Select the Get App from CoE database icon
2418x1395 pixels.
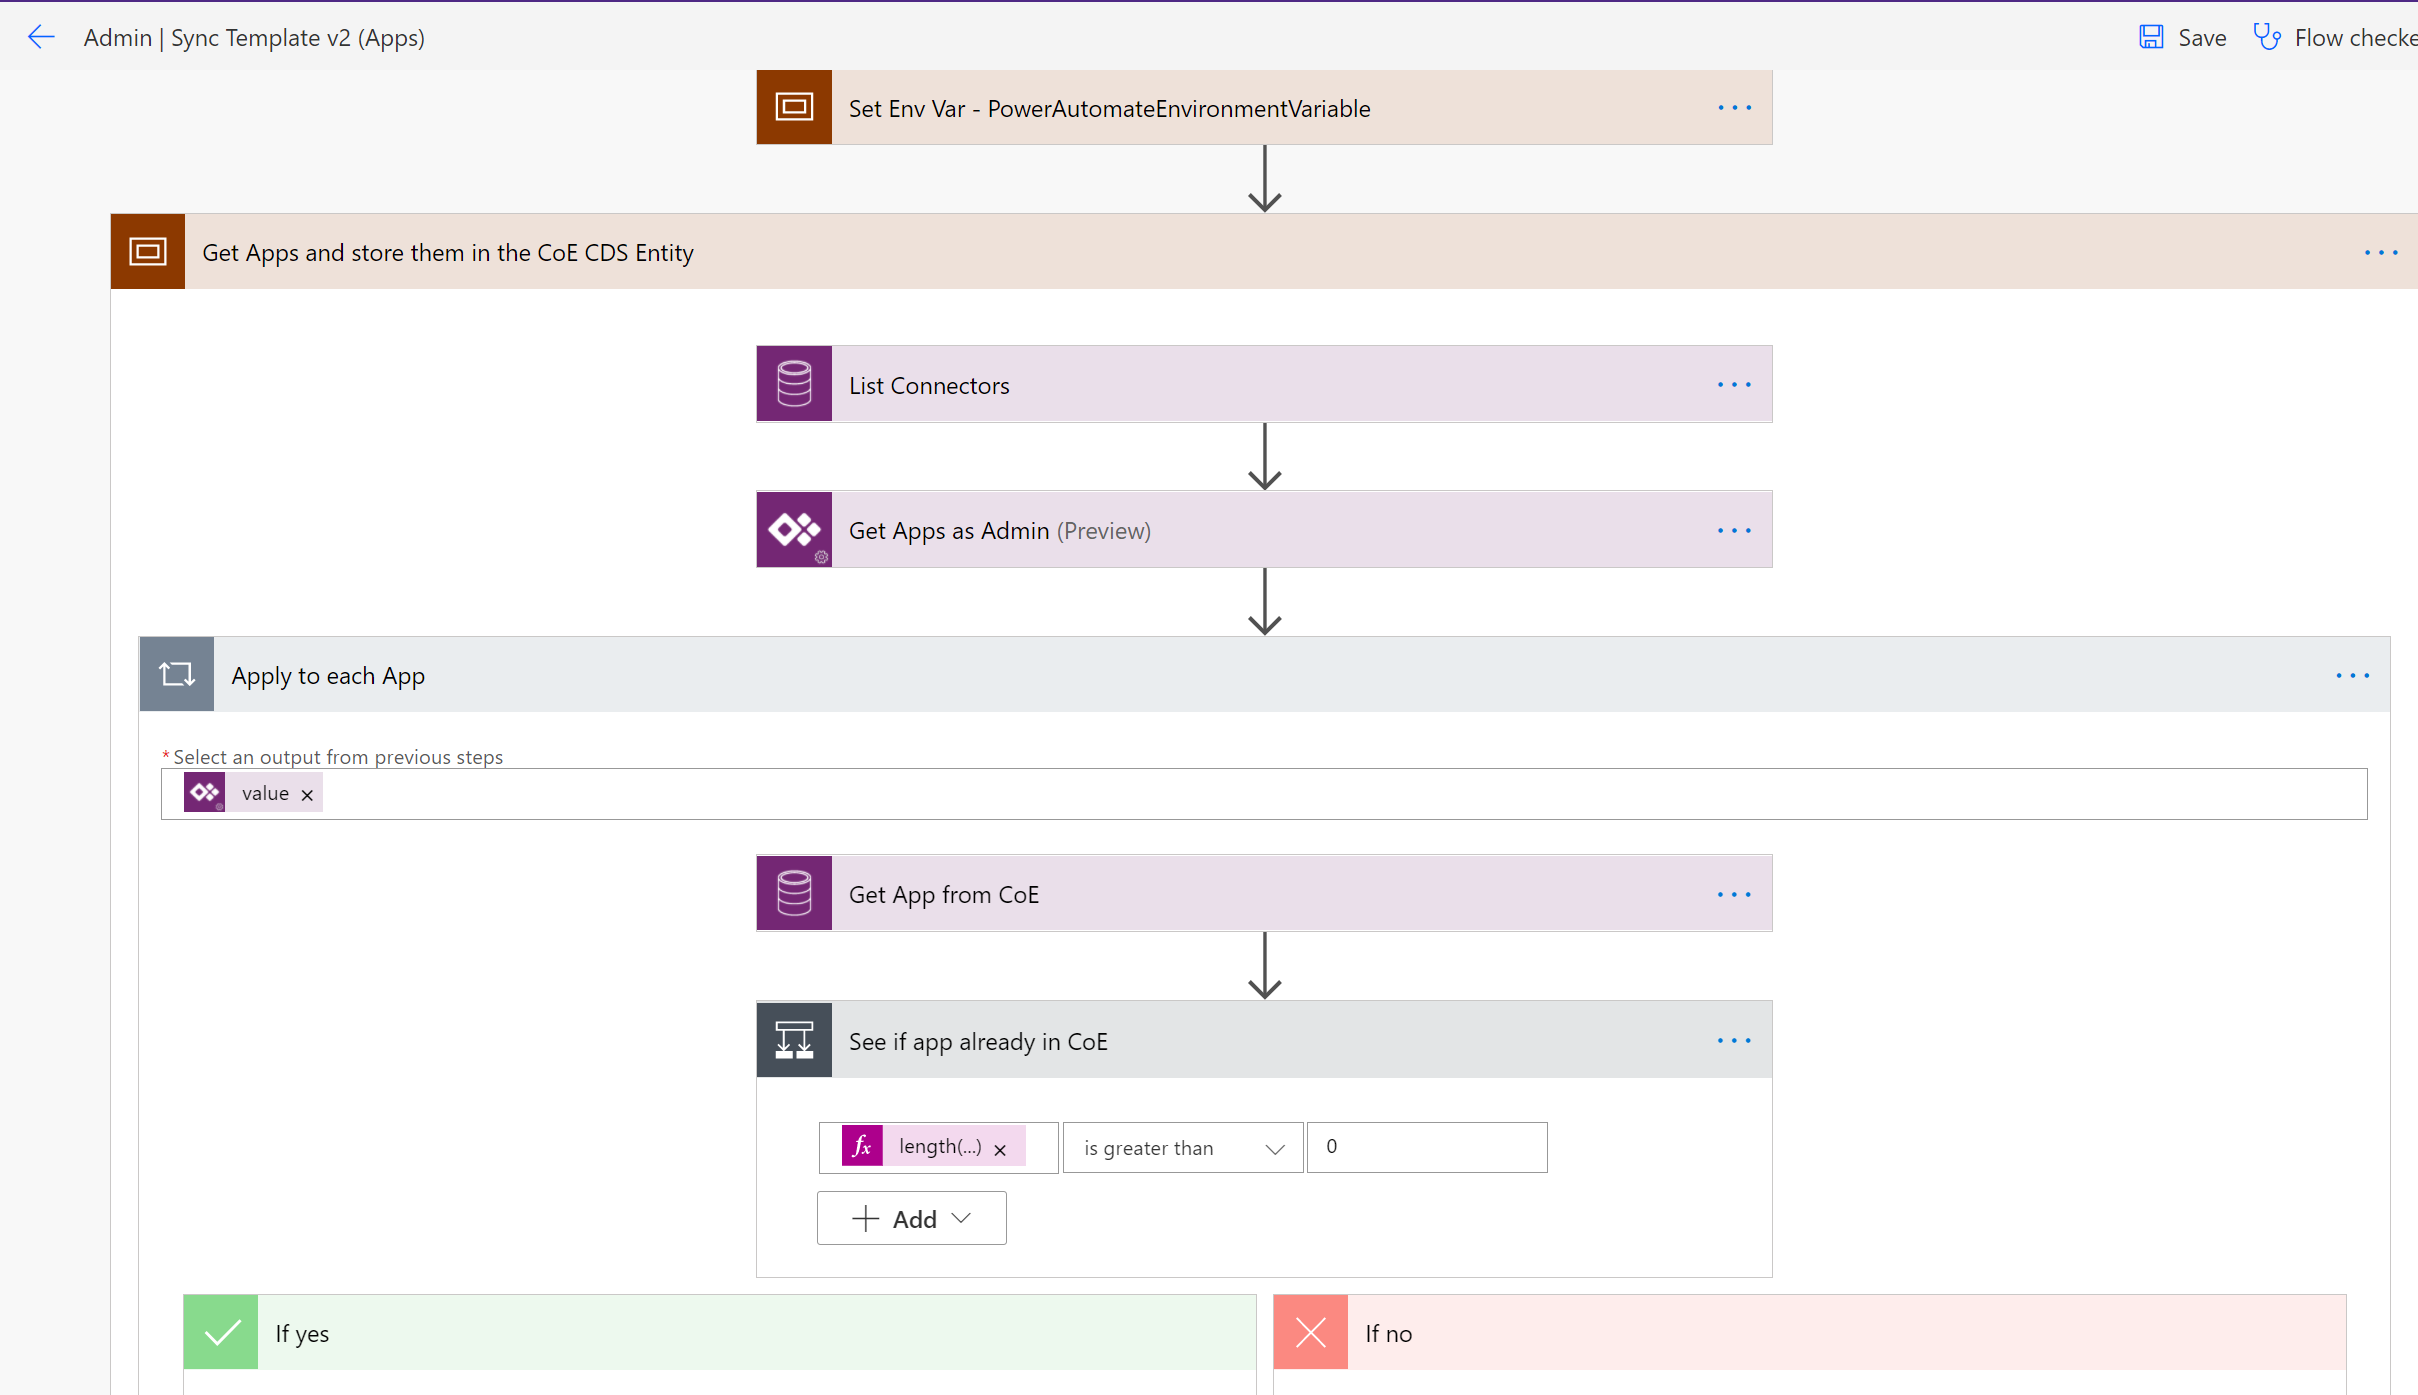point(793,892)
